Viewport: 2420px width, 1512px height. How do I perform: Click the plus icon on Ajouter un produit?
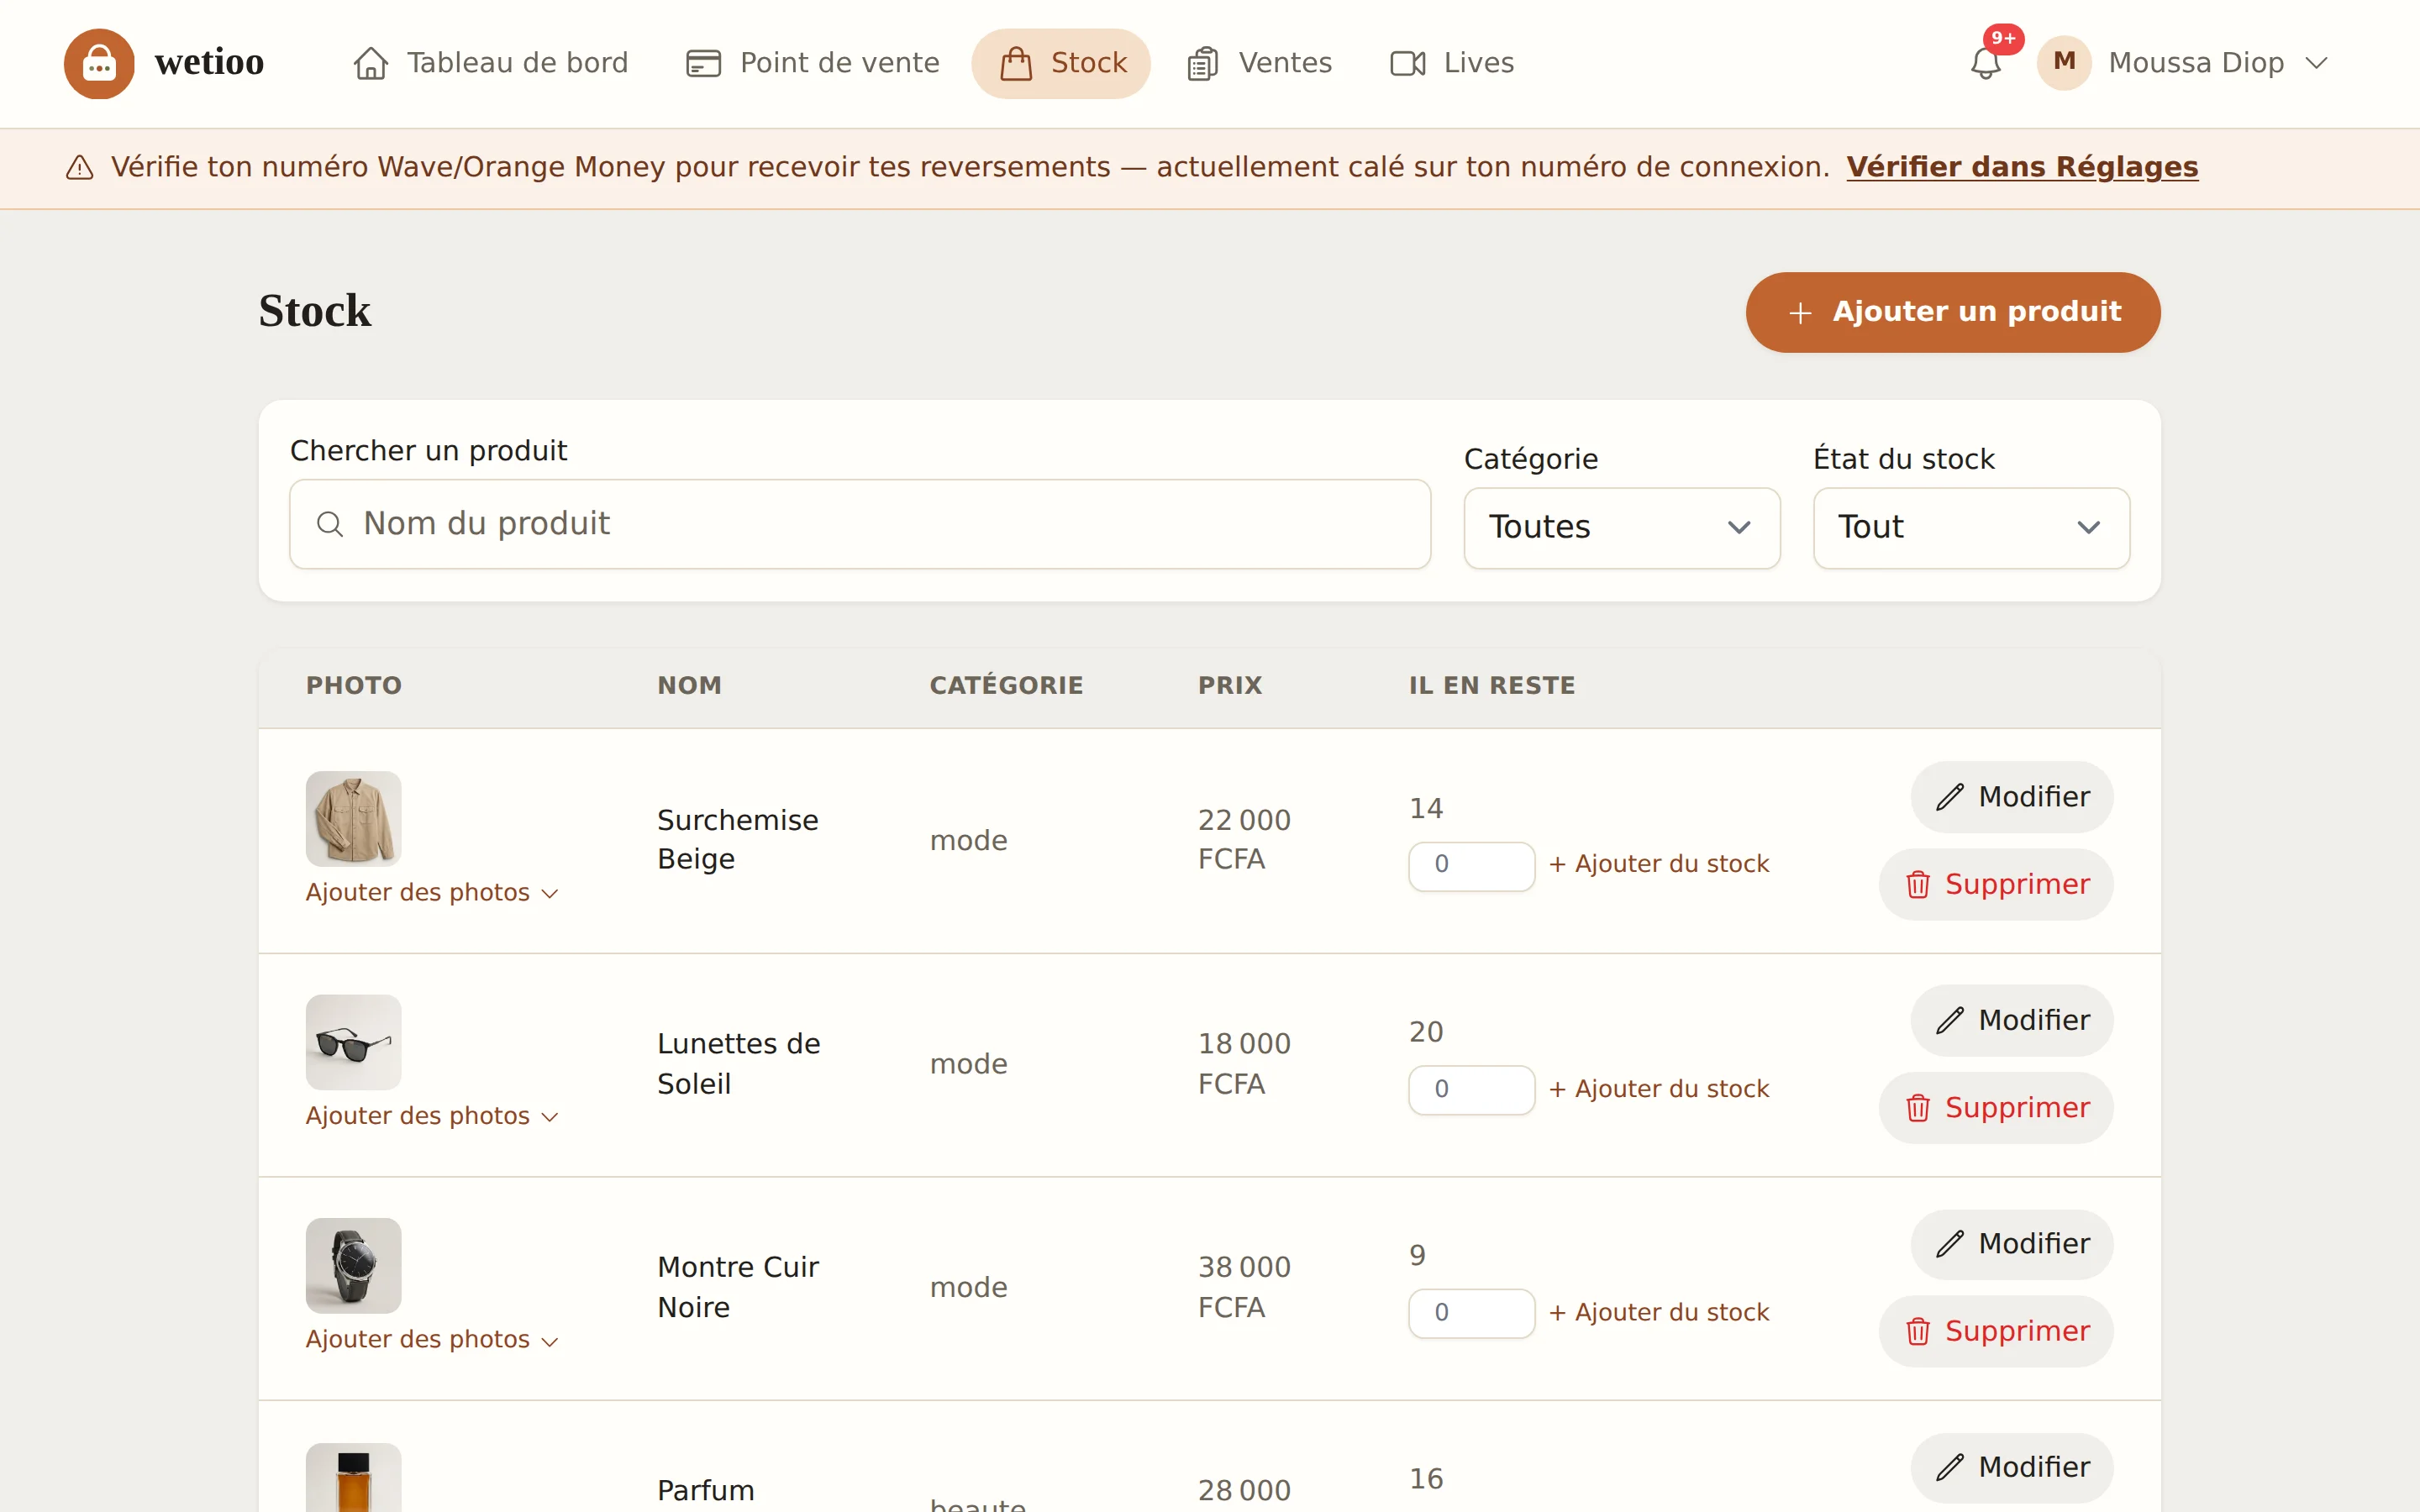coord(1800,313)
